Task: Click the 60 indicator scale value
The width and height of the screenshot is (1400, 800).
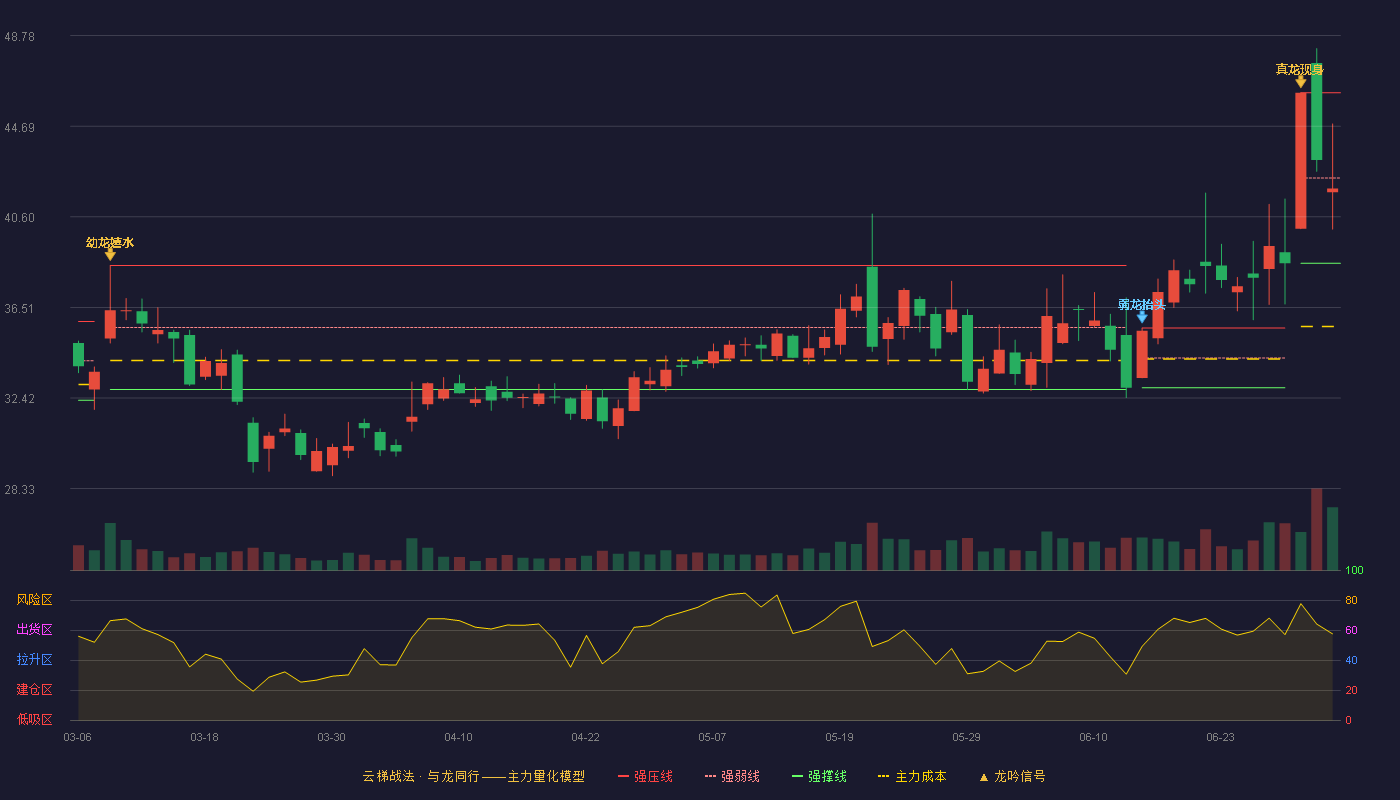Action: (1351, 630)
